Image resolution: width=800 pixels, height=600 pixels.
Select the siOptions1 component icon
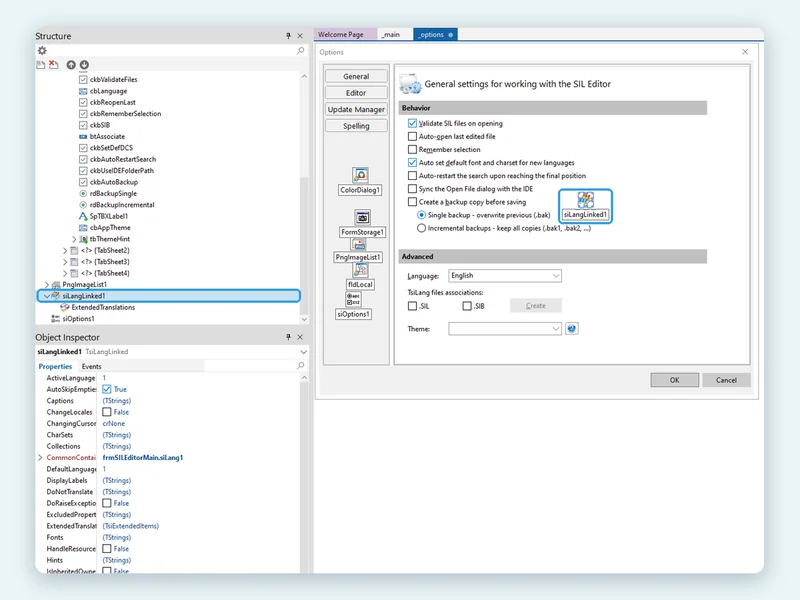(x=354, y=299)
